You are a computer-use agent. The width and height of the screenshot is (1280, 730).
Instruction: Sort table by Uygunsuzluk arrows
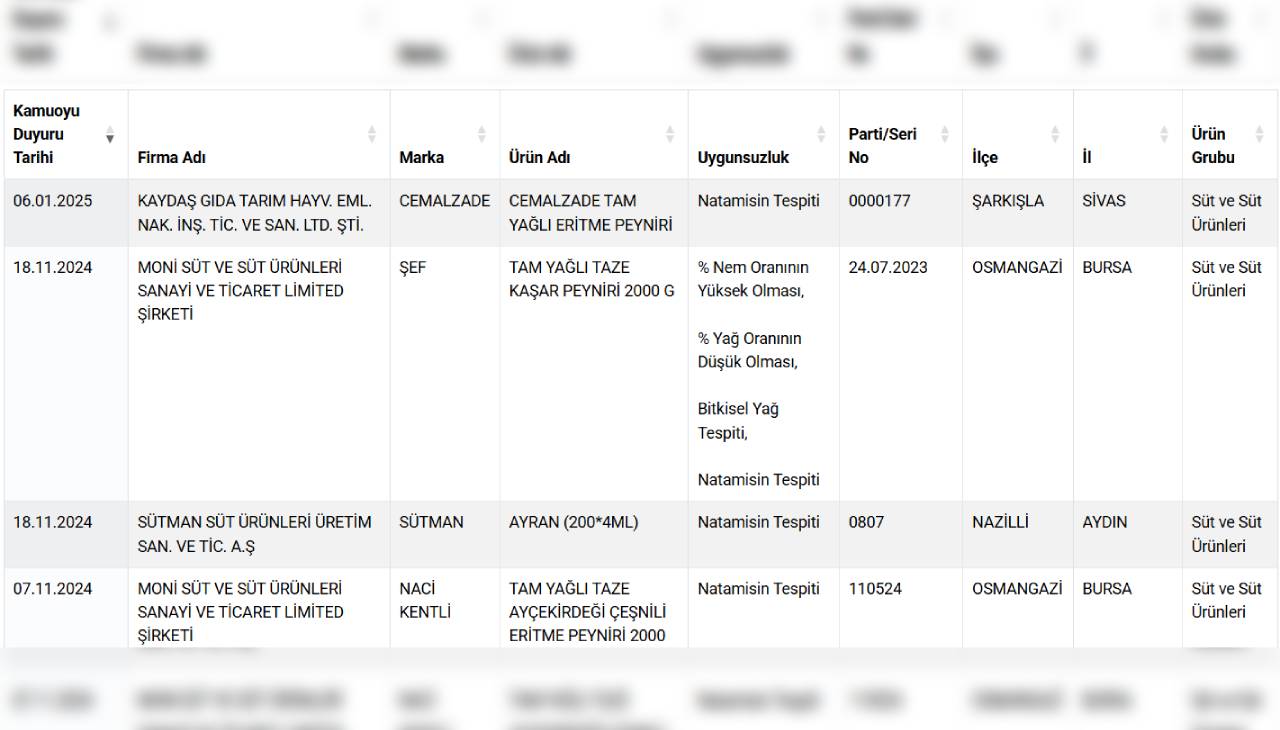click(821, 134)
